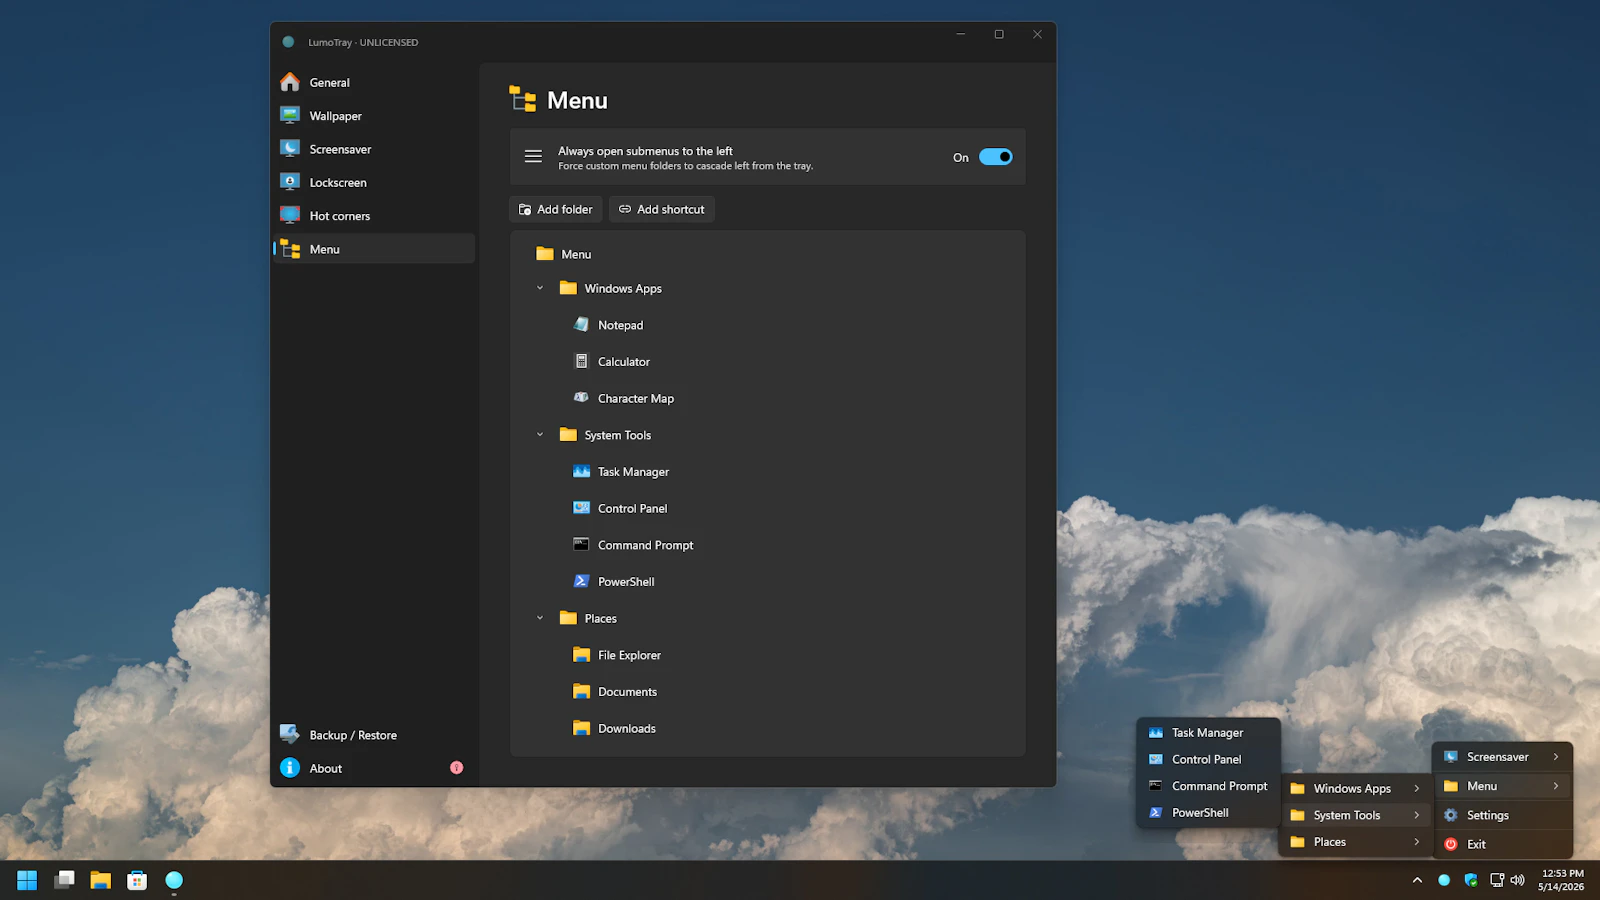Open Settings from the tray menu
This screenshot has height=900, width=1600.
[1502, 815]
